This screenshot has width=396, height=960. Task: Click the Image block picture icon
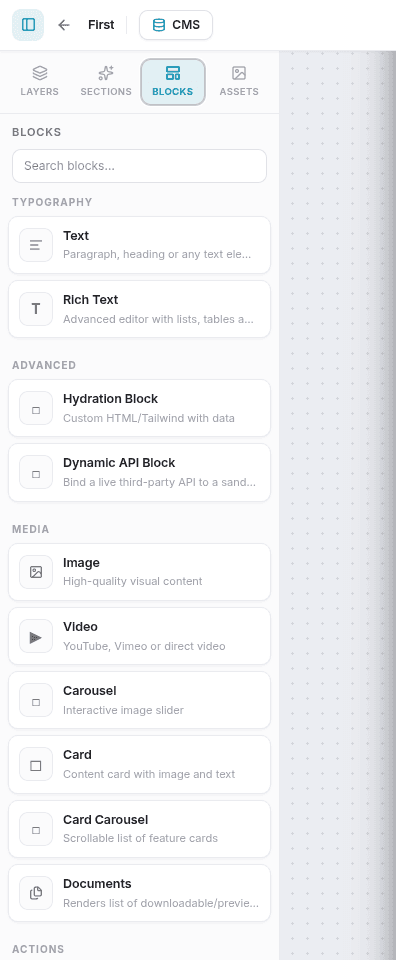coord(36,572)
